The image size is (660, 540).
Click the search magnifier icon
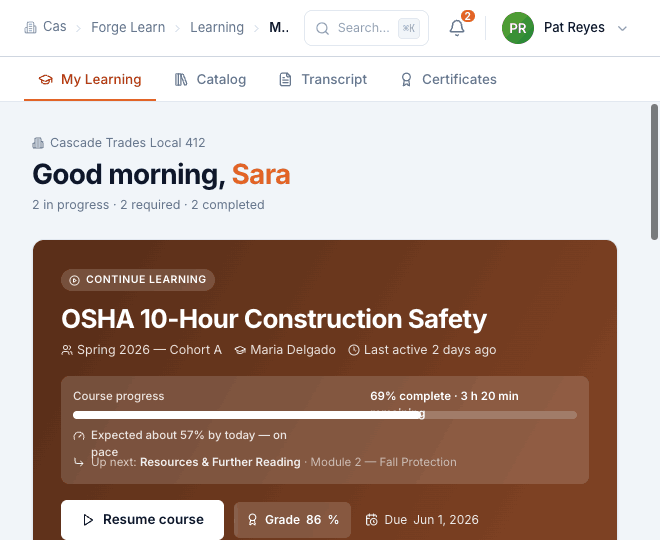pyautogui.click(x=322, y=29)
